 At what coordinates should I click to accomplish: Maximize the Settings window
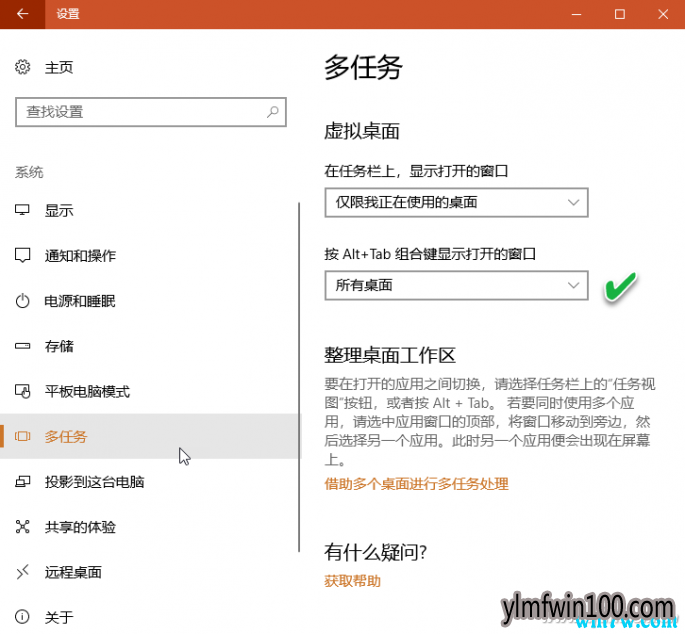point(619,14)
